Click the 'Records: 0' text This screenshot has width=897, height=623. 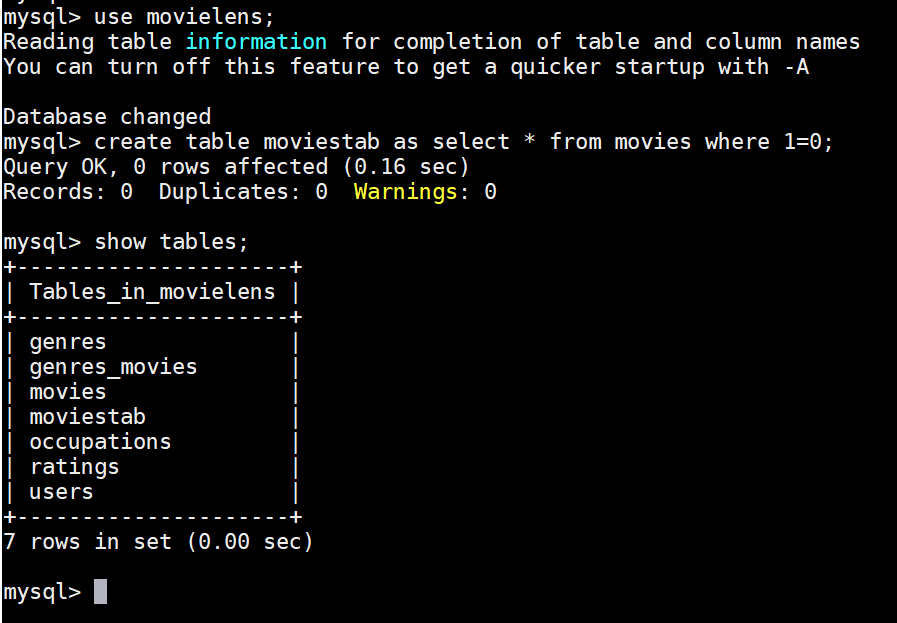68,192
